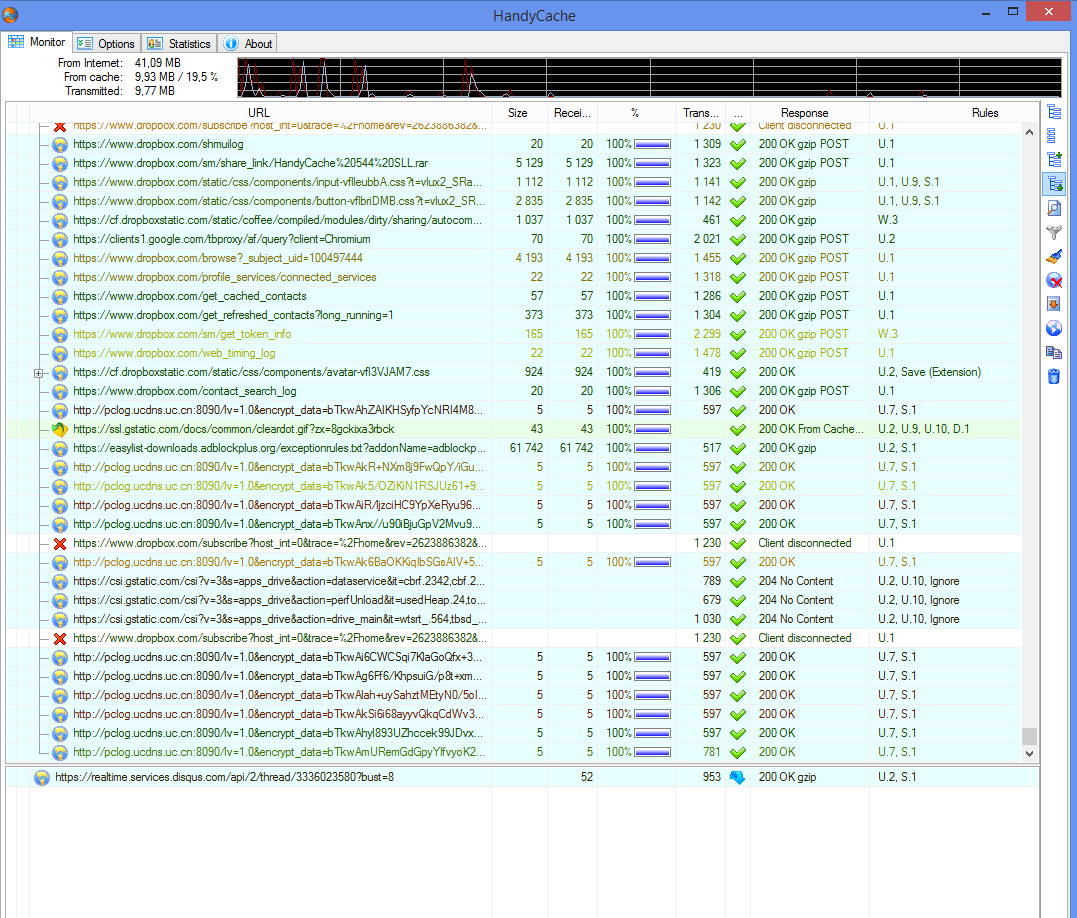This screenshot has height=918, width=1077.
Task: Click the Transmitted value 9,77 MB
Action: click(x=155, y=91)
